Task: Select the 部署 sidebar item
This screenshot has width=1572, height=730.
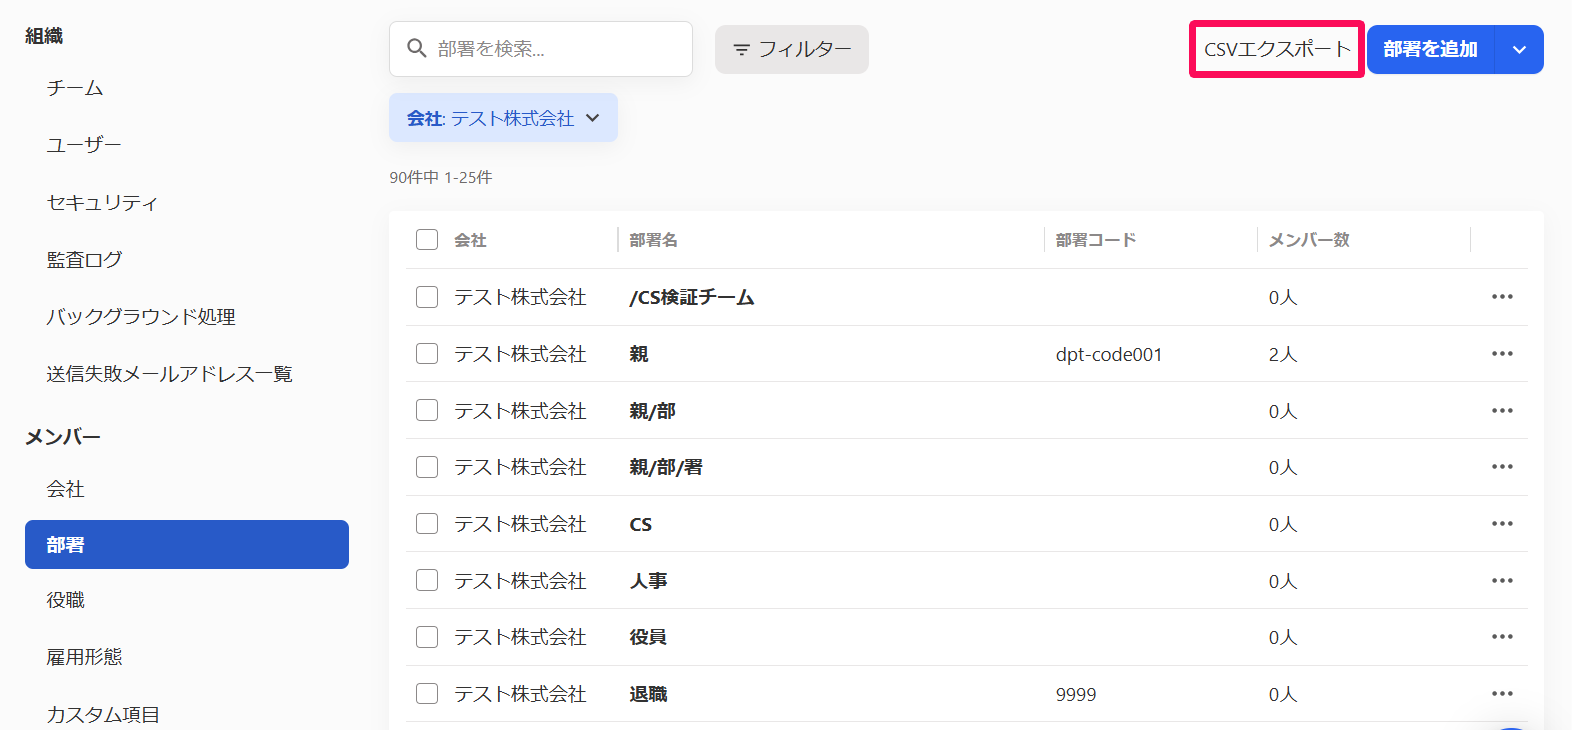Action: tap(187, 544)
